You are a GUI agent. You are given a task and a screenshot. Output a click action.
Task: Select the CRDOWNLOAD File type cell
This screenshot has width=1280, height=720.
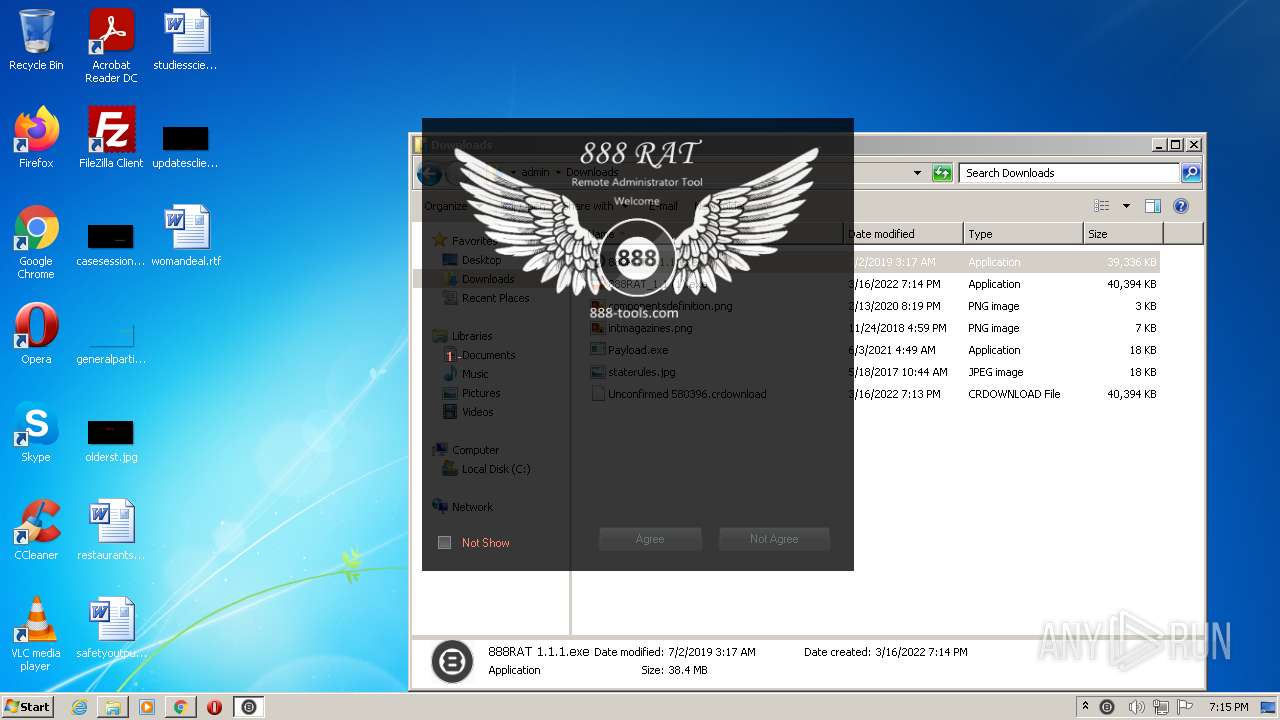tap(1014, 394)
